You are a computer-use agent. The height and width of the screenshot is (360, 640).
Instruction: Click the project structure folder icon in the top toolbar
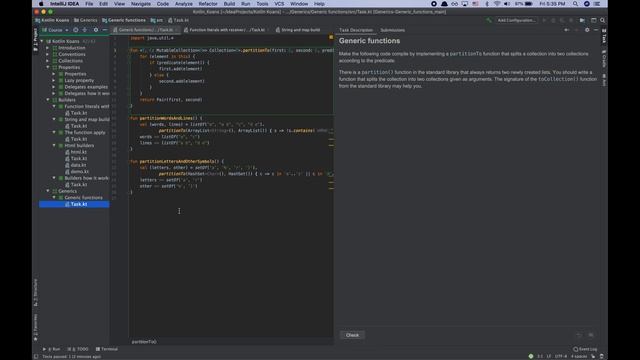pos(582,20)
